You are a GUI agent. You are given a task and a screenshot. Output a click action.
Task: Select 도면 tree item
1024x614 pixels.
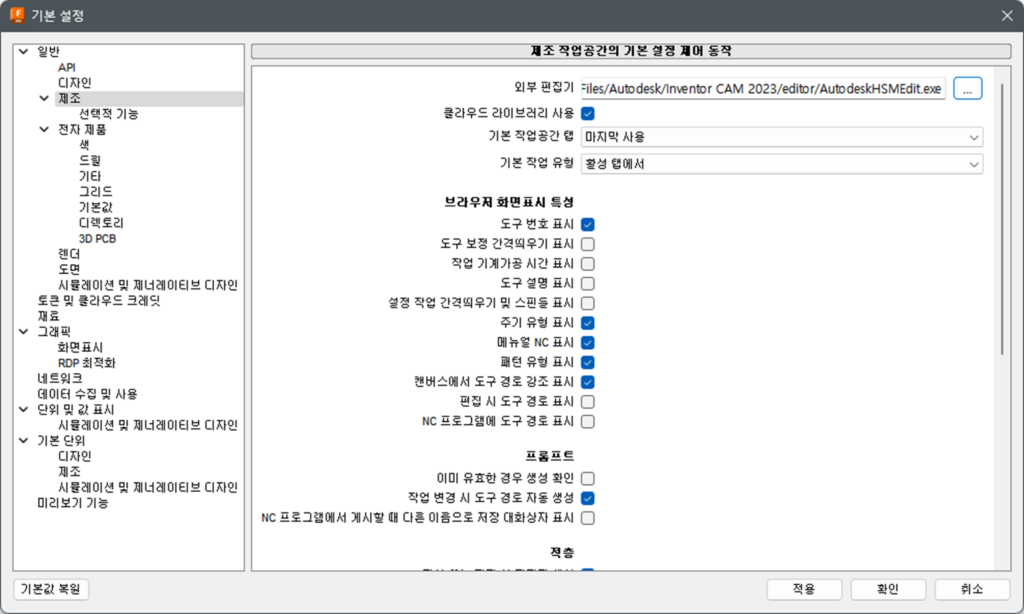click(x=69, y=270)
